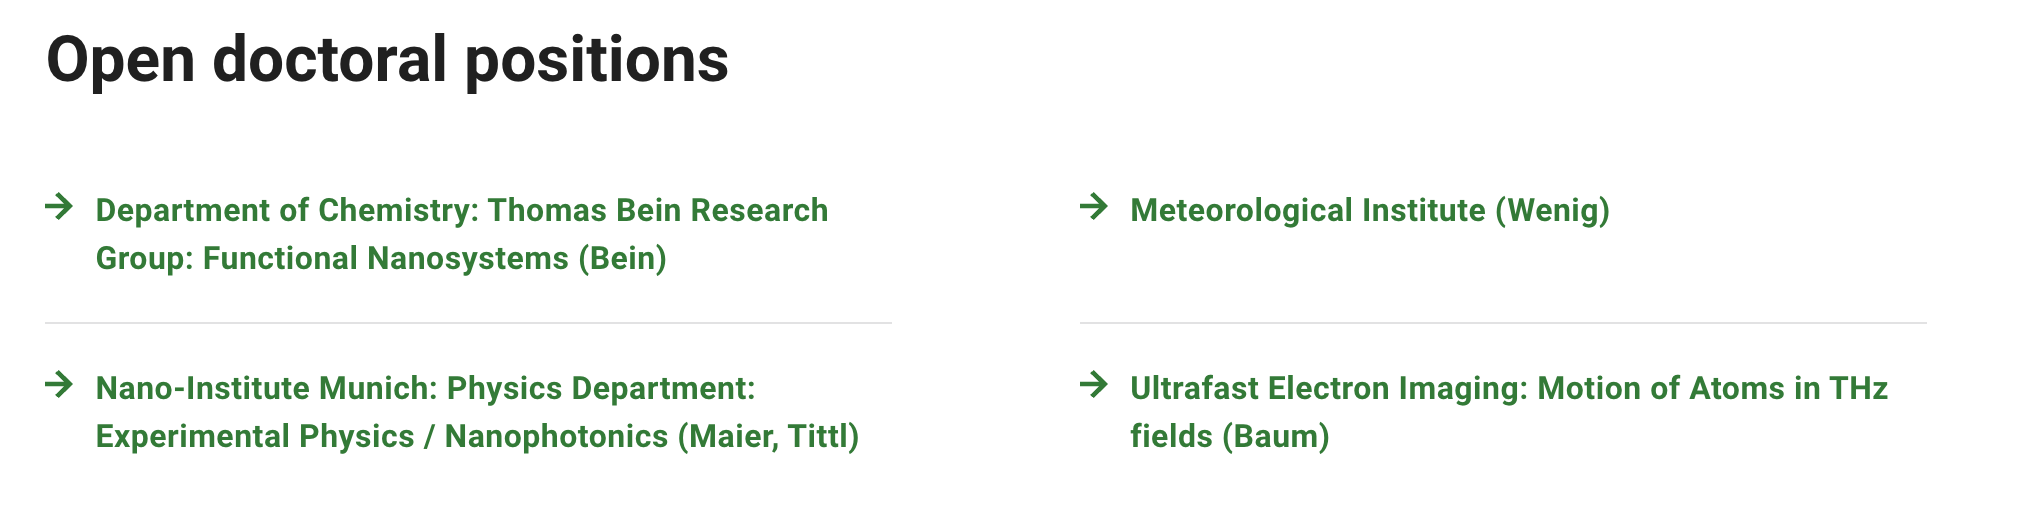The image size is (2044, 508).
Task: Click the "Physics Department:" text
Action: (601, 389)
